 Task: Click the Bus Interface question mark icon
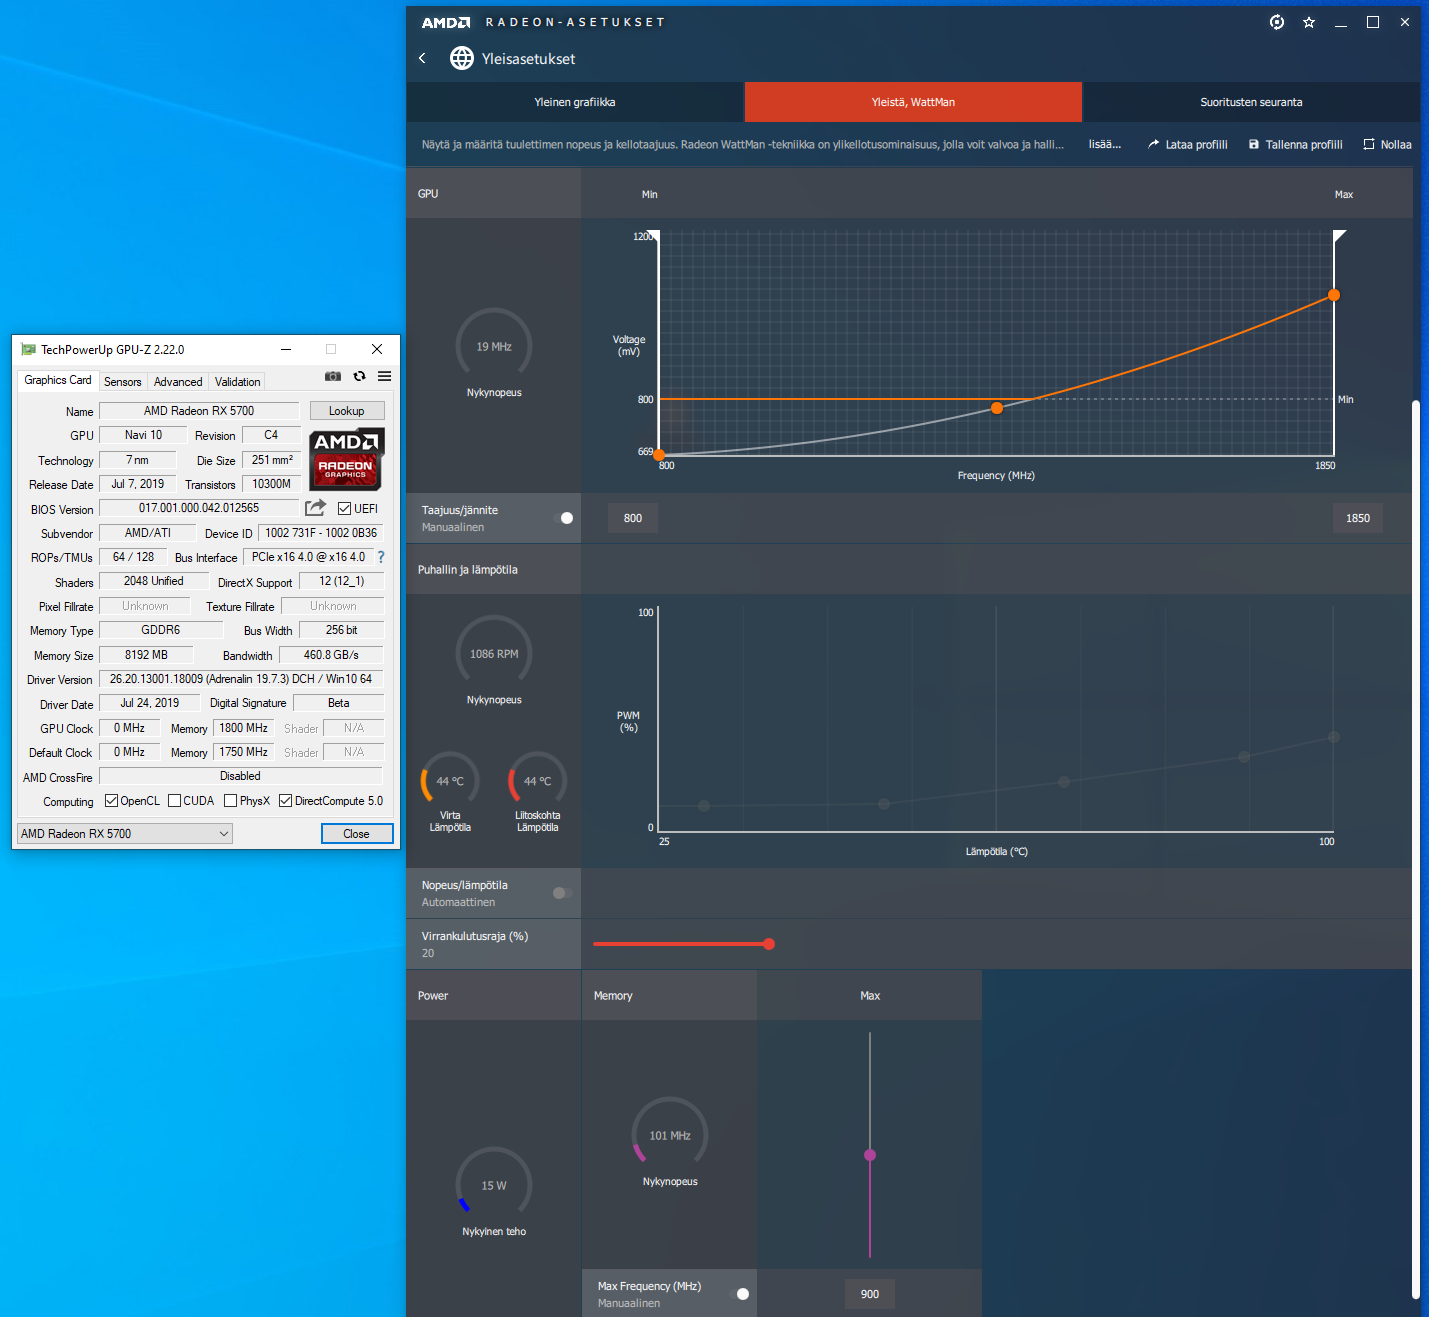(381, 557)
